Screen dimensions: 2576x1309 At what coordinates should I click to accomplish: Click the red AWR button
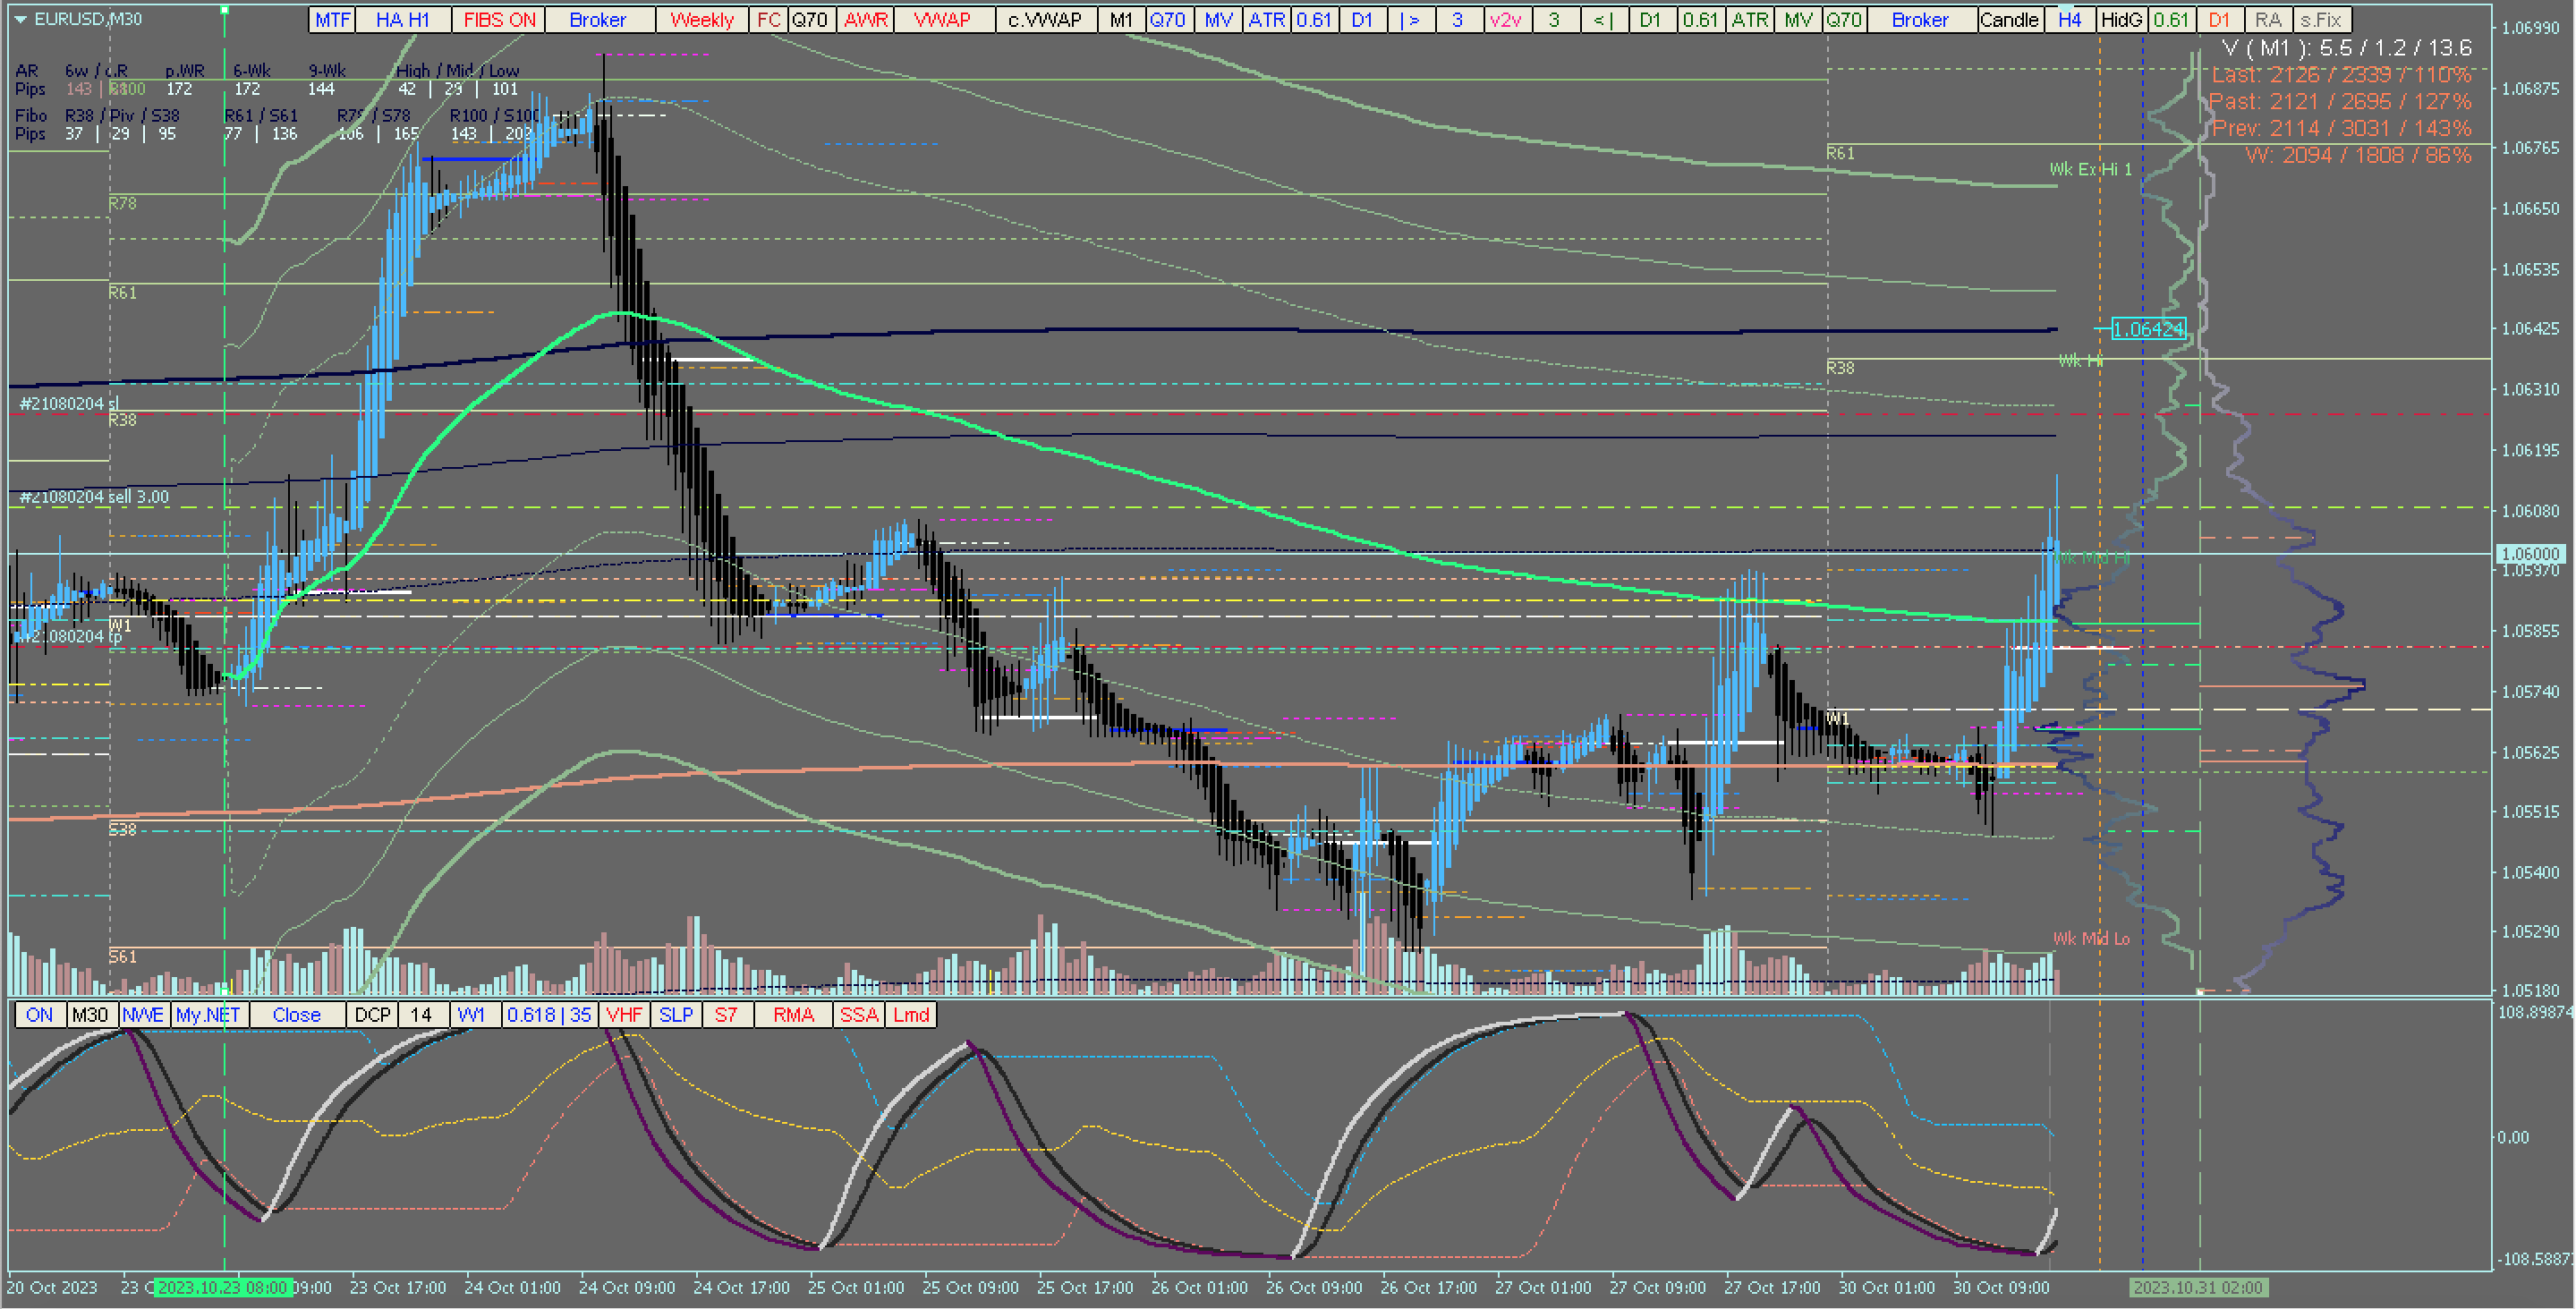click(866, 20)
